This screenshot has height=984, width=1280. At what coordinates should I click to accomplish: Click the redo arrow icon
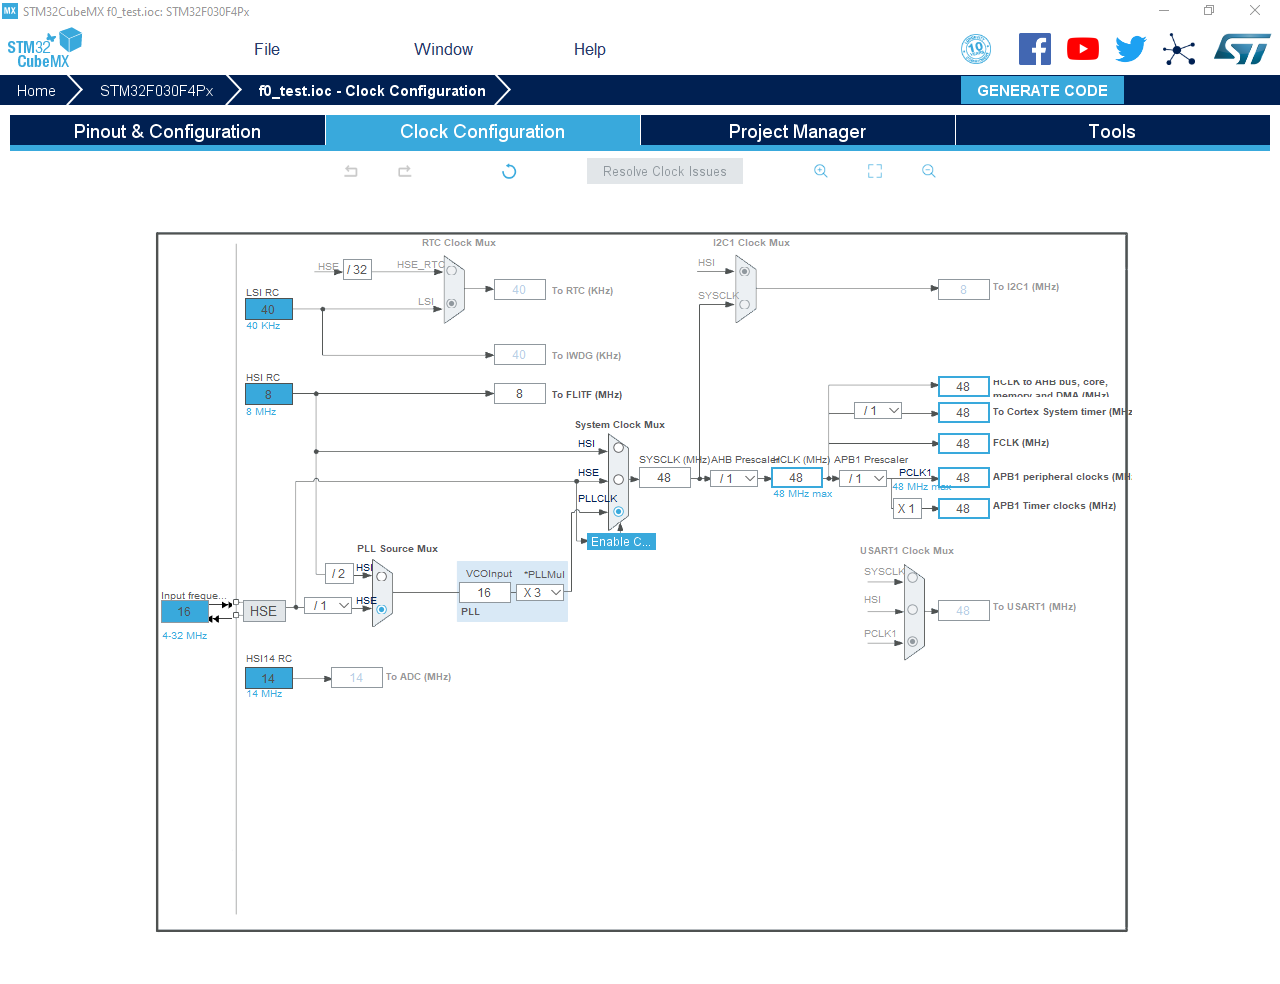click(x=404, y=171)
